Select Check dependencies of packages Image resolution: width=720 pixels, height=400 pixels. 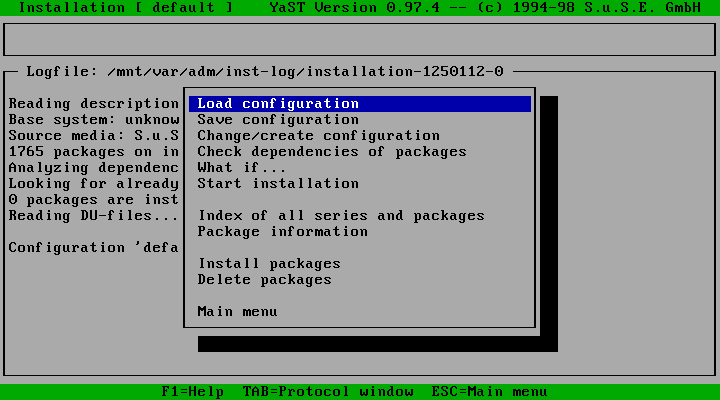(332, 152)
